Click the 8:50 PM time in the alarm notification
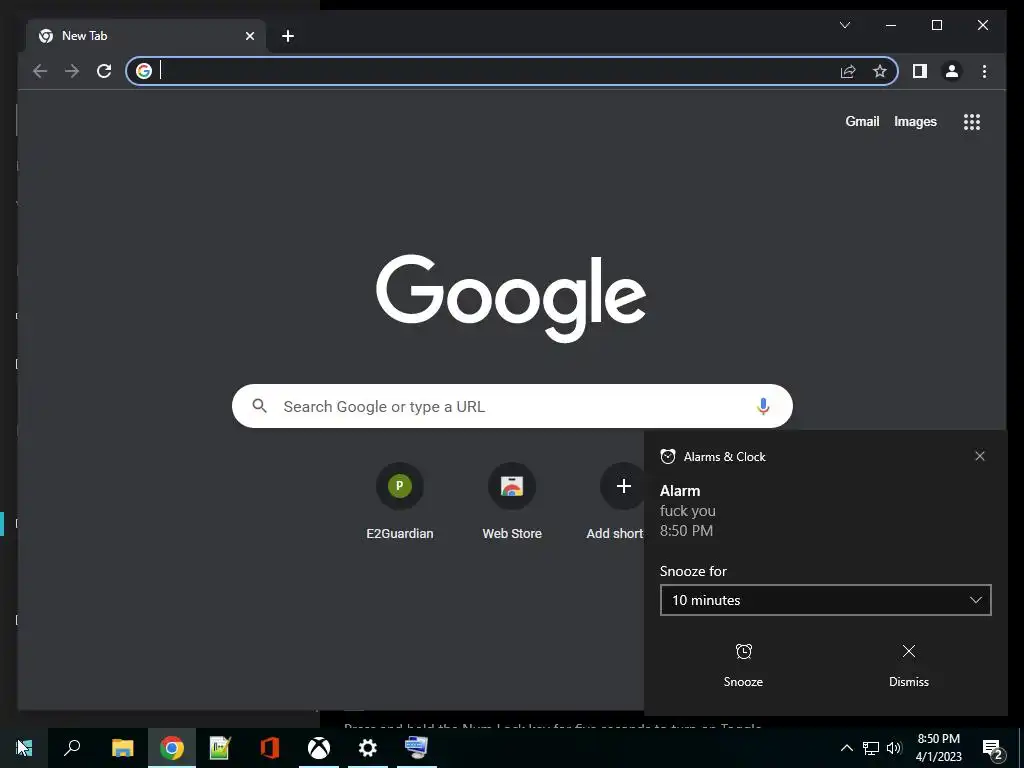 coord(686,531)
